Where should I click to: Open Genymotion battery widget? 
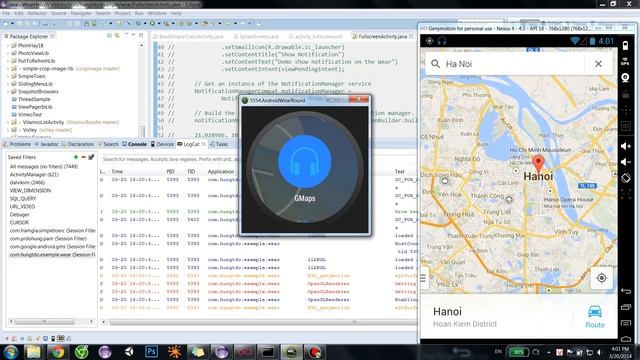coord(625,45)
